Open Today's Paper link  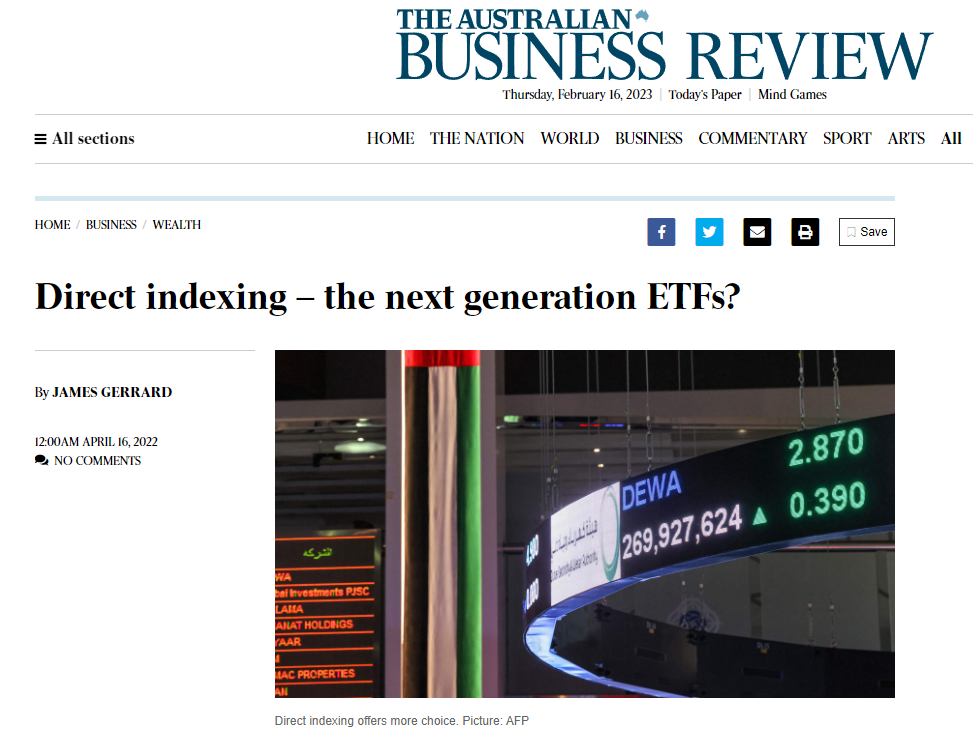click(x=705, y=94)
